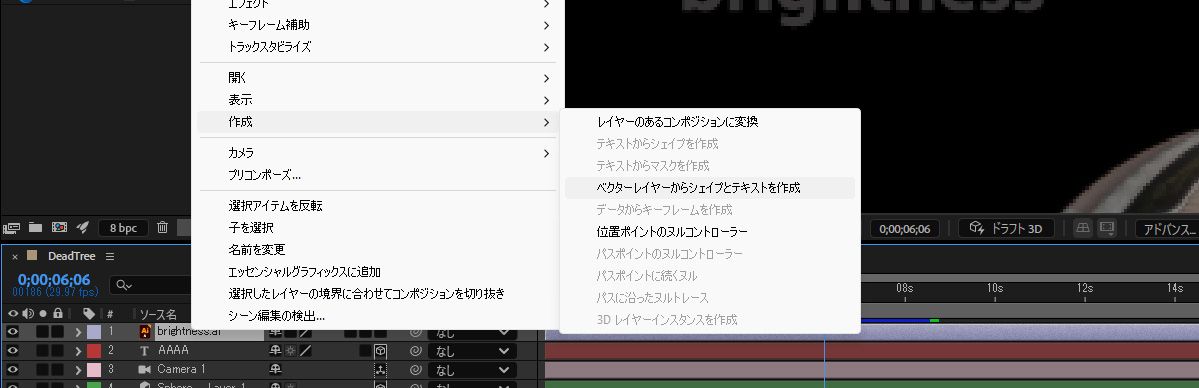Create a new folder in Project panel
The width and height of the screenshot is (1199, 388).
pos(35,227)
